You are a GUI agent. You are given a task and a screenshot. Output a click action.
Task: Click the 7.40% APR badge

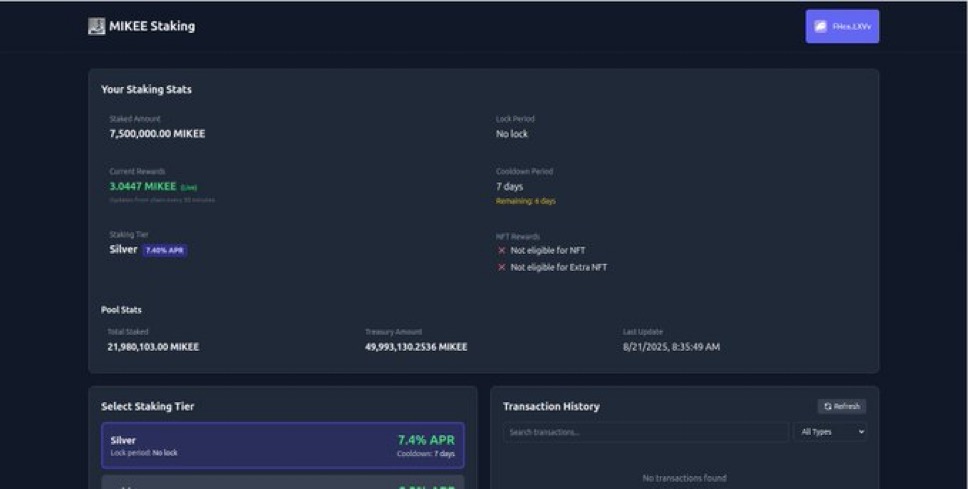pos(165,250)
